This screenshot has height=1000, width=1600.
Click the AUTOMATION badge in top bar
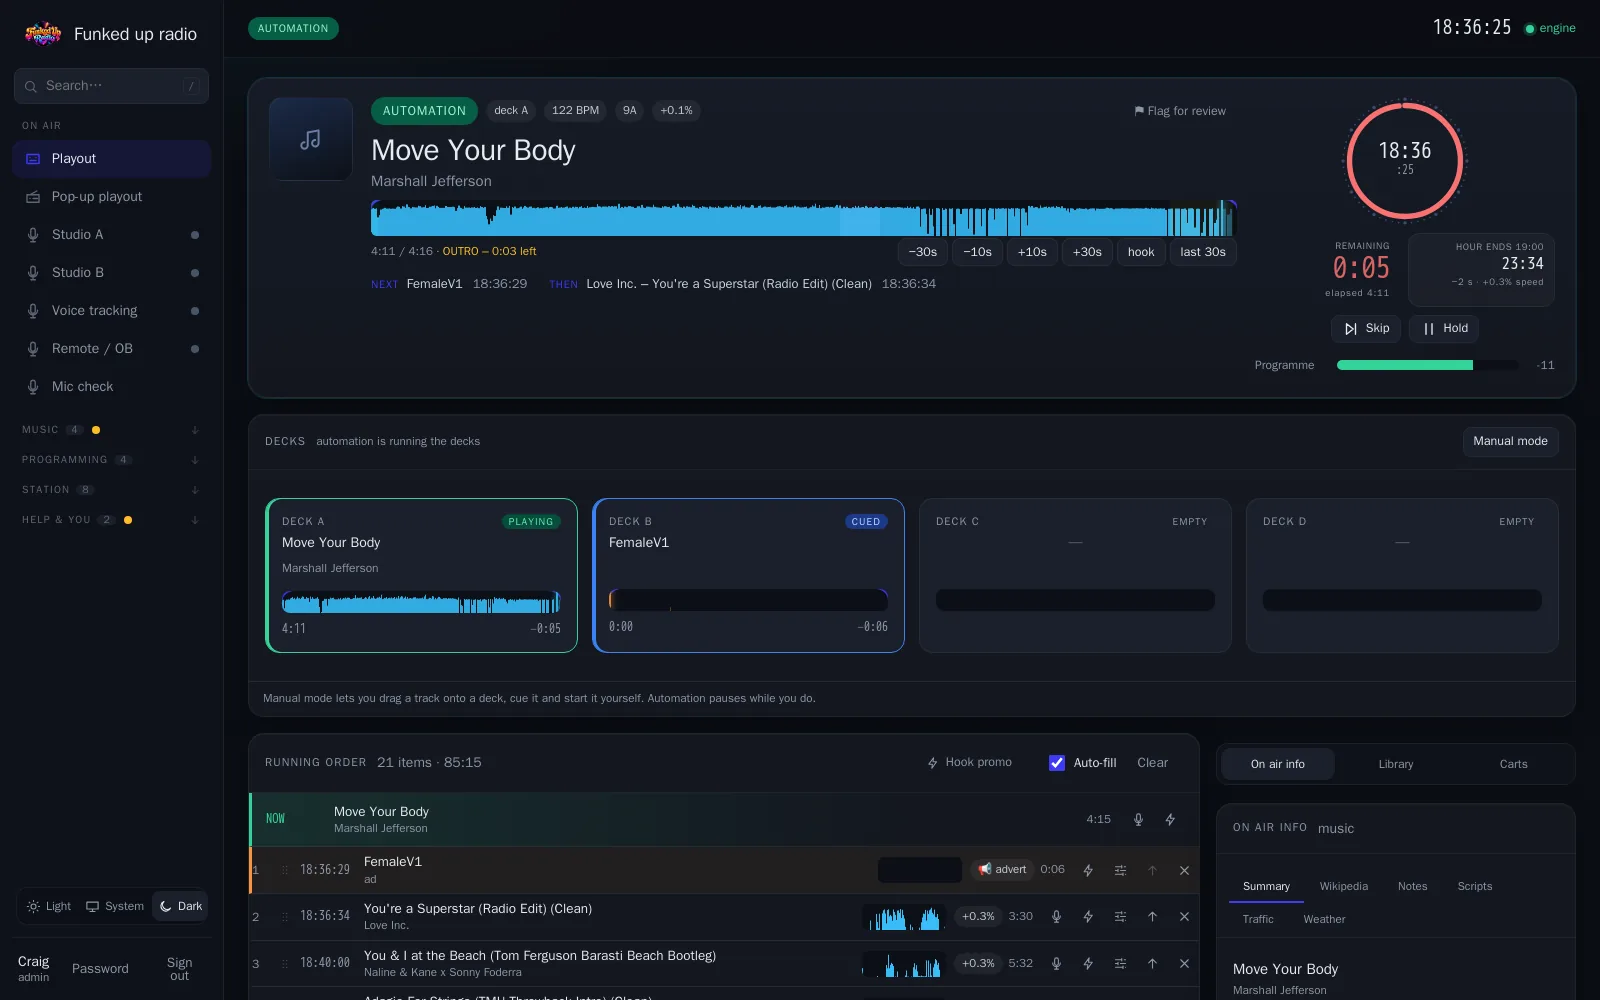point(293,29)
